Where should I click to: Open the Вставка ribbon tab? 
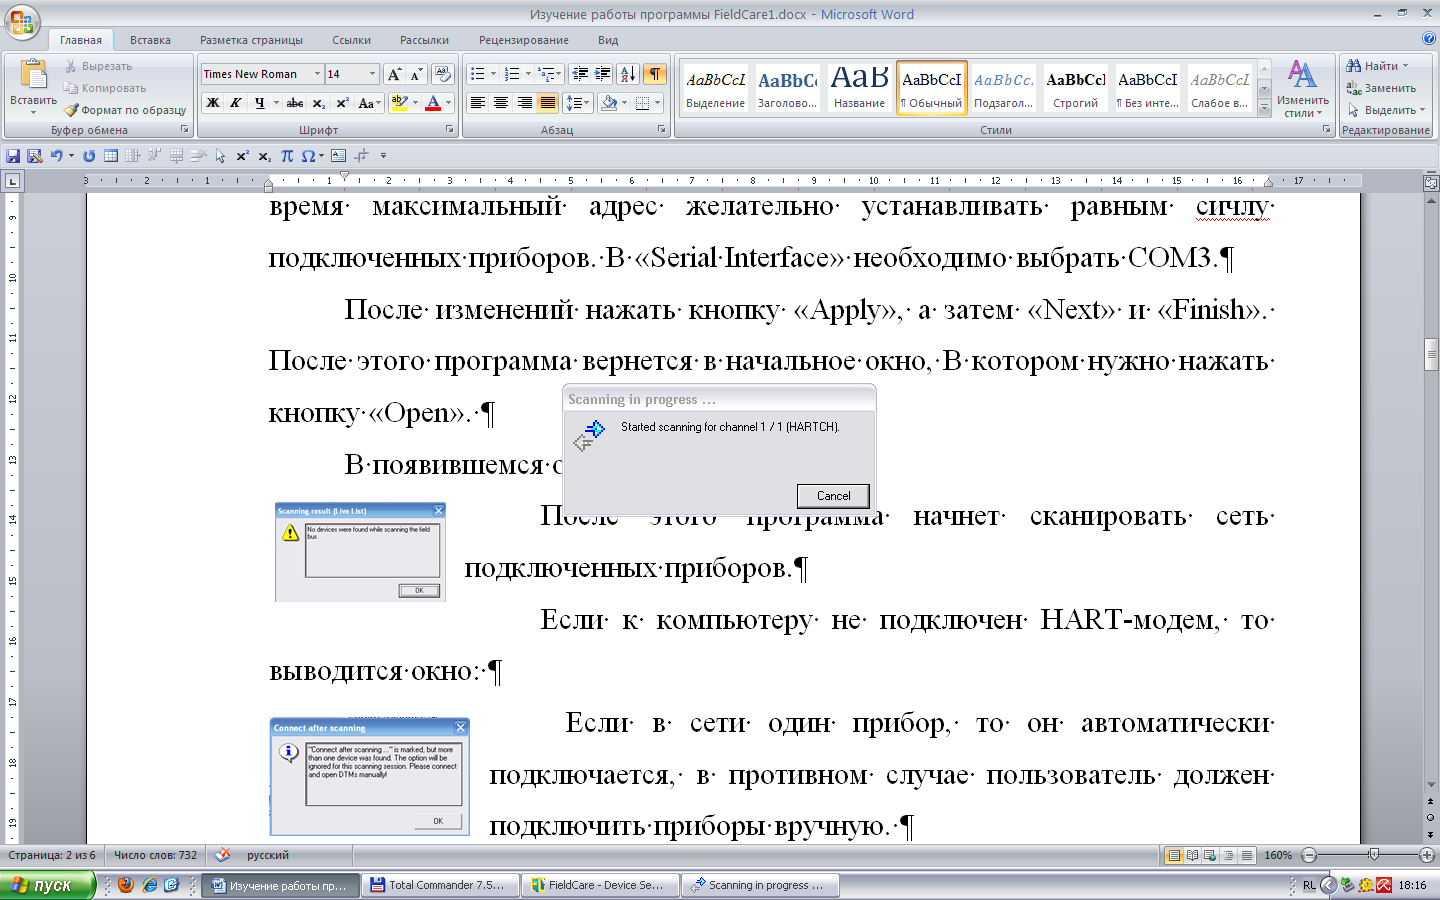pyautogui.click(x=150, y=40)
